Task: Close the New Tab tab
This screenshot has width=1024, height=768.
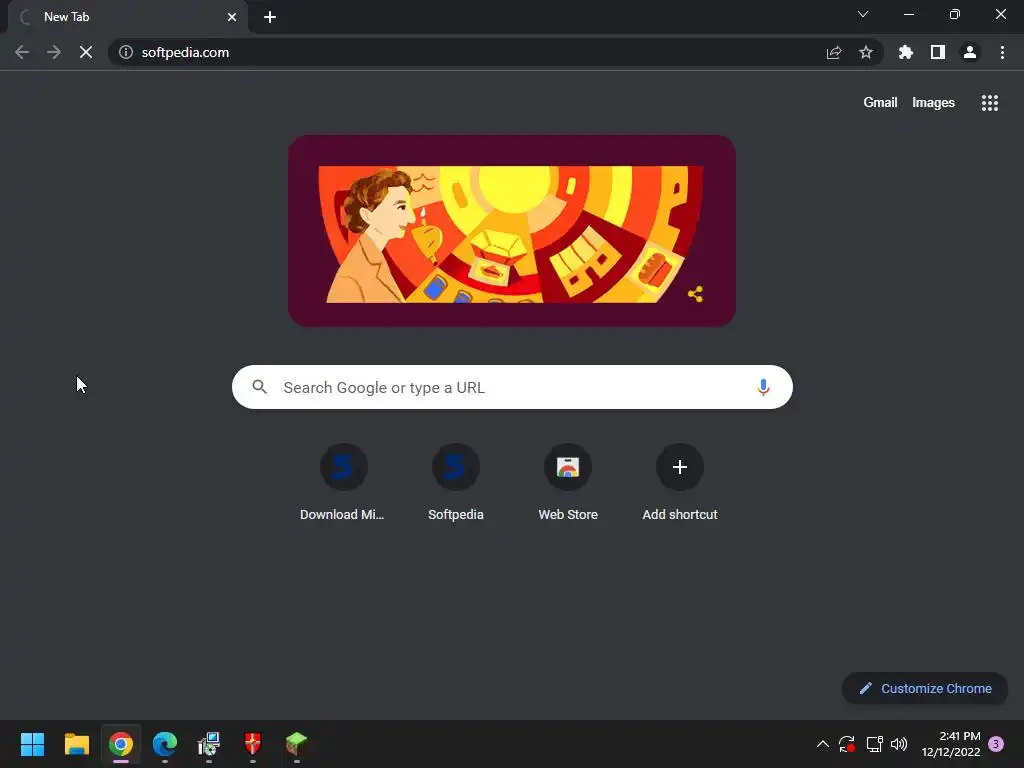Action: point(232,17)
